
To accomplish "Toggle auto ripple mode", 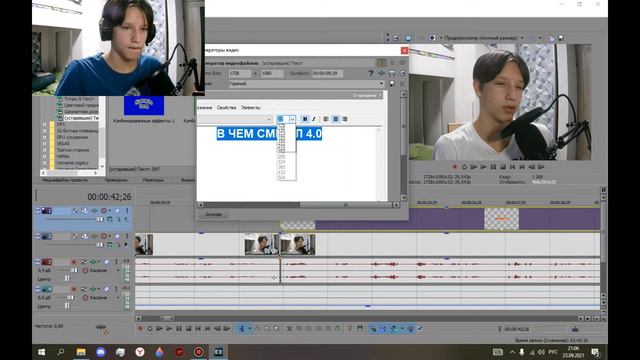I will coord(393,329).
